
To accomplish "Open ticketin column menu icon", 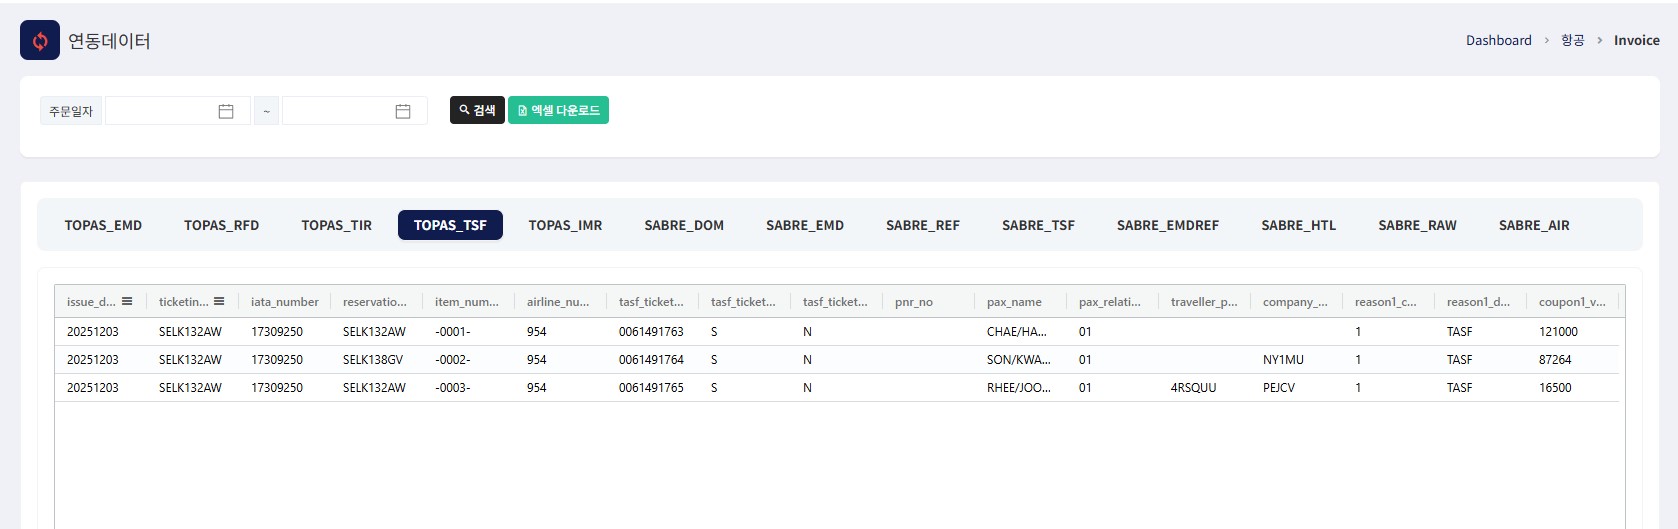I will (x=219, y=301).
